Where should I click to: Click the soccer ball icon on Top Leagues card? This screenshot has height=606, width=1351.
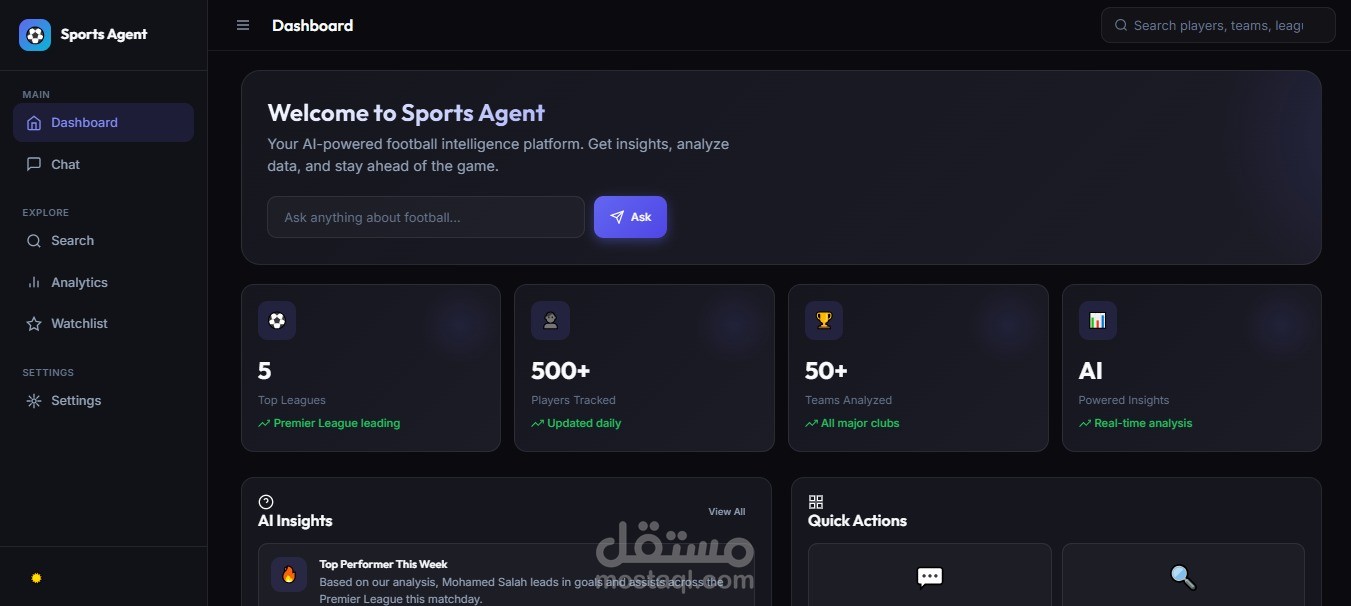[x=277, y=321]
